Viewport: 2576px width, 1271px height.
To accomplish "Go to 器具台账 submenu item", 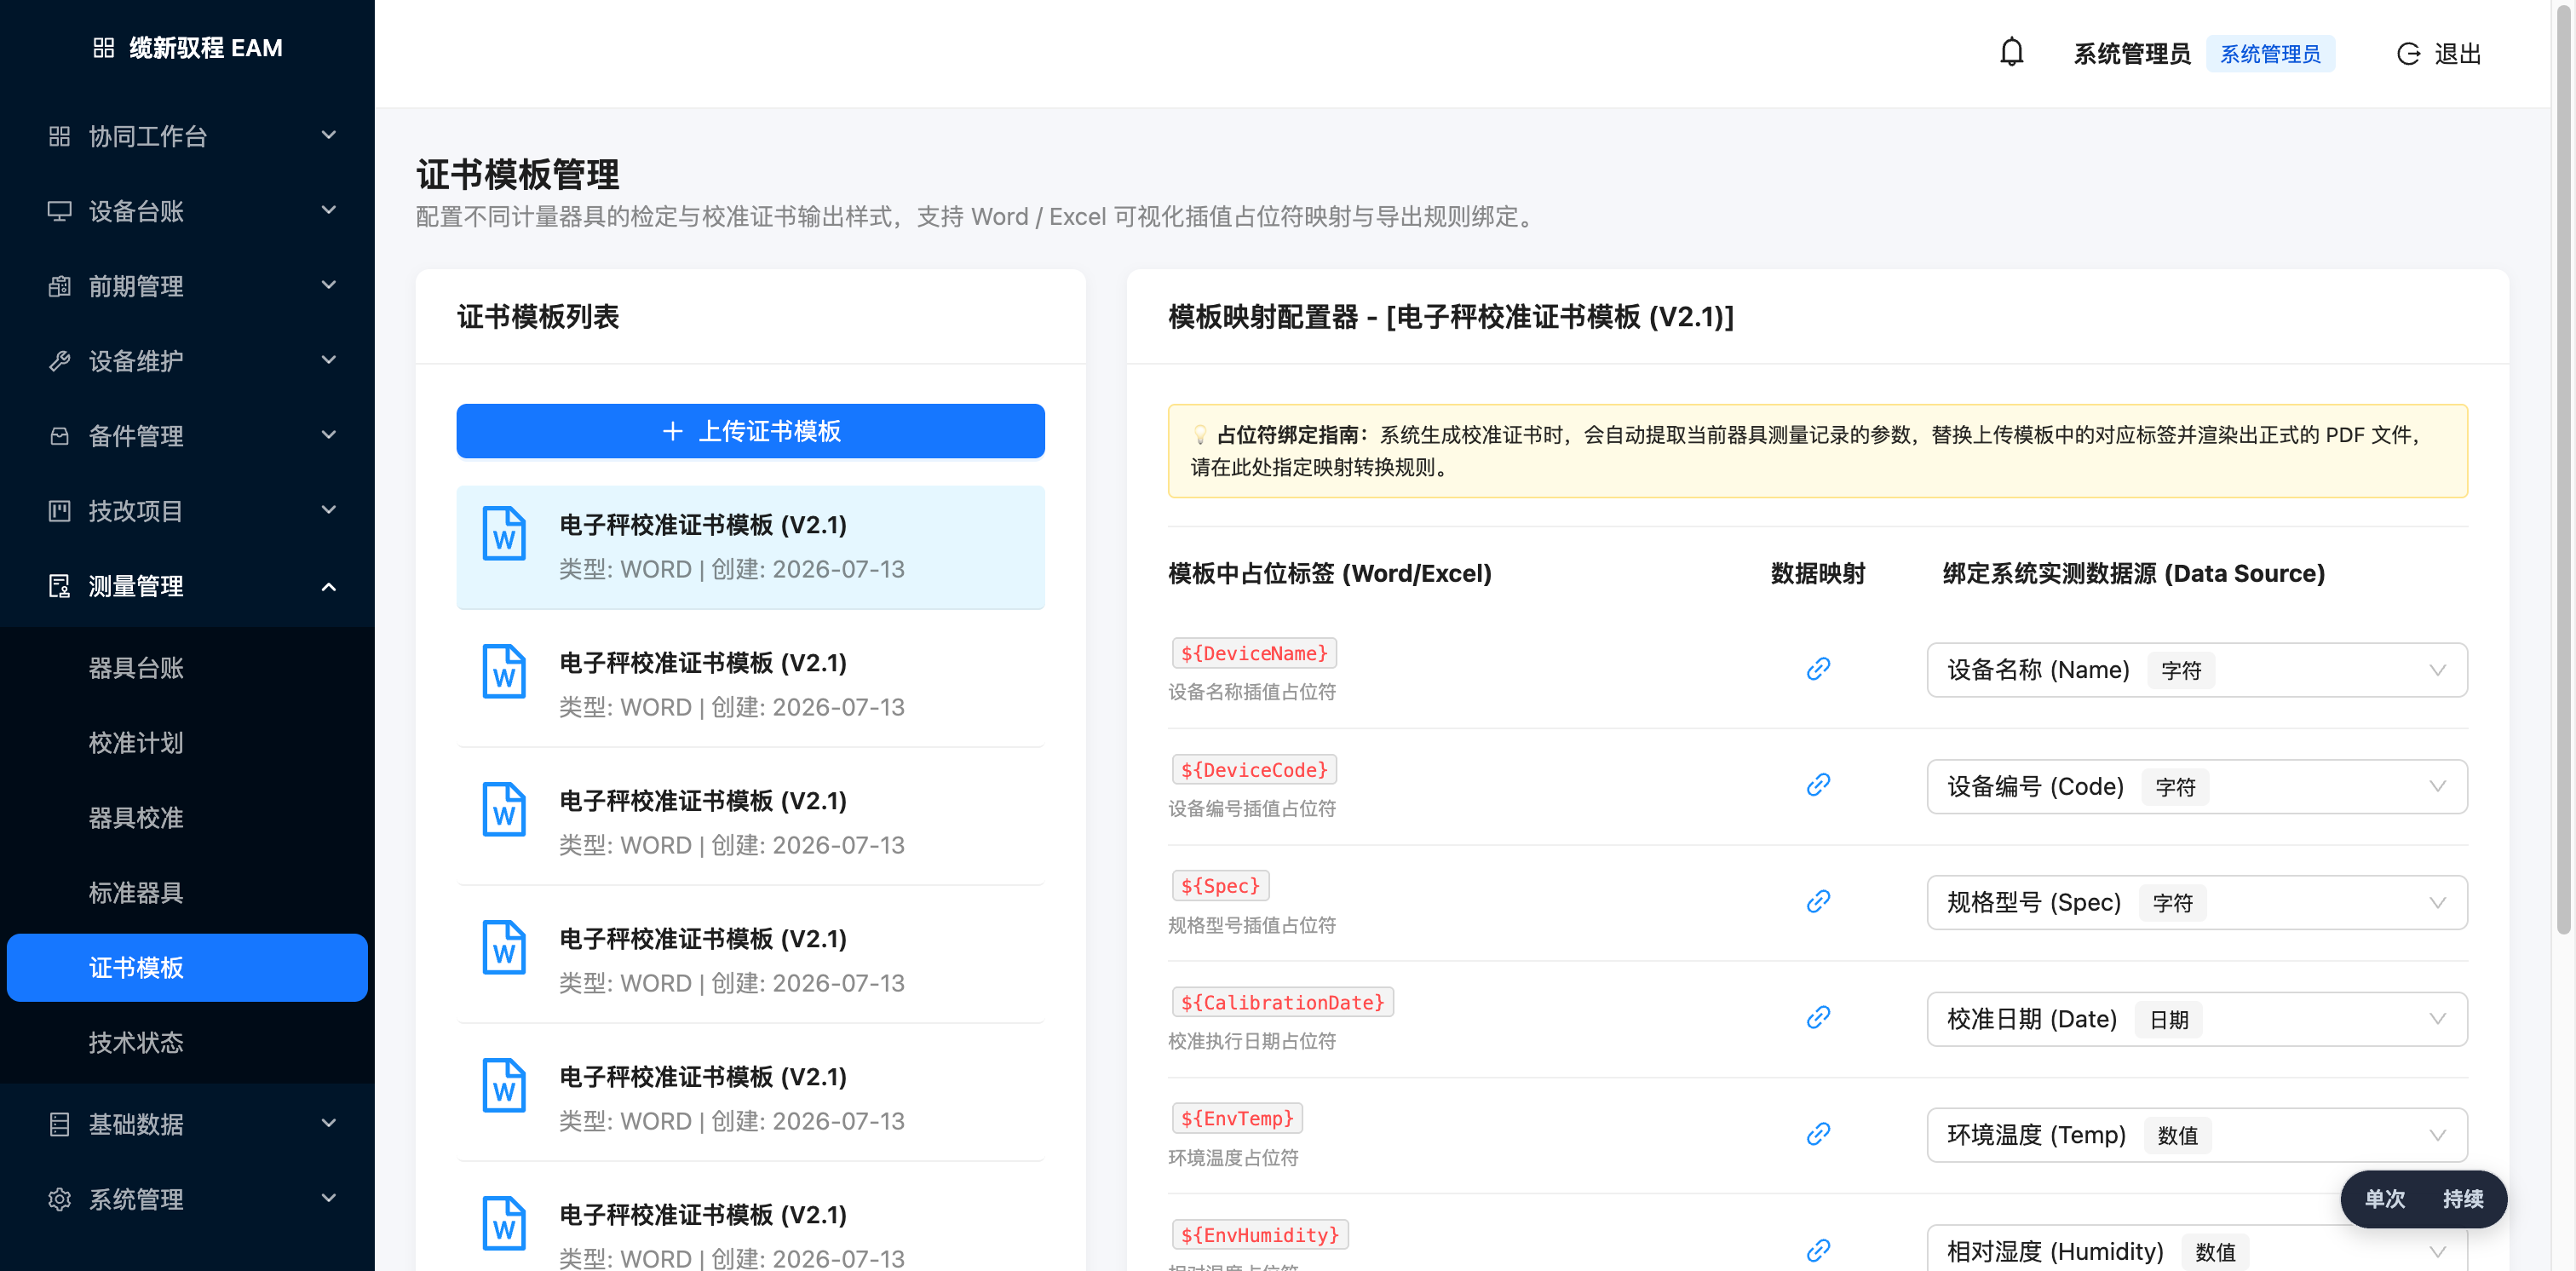I will (187, 668).
